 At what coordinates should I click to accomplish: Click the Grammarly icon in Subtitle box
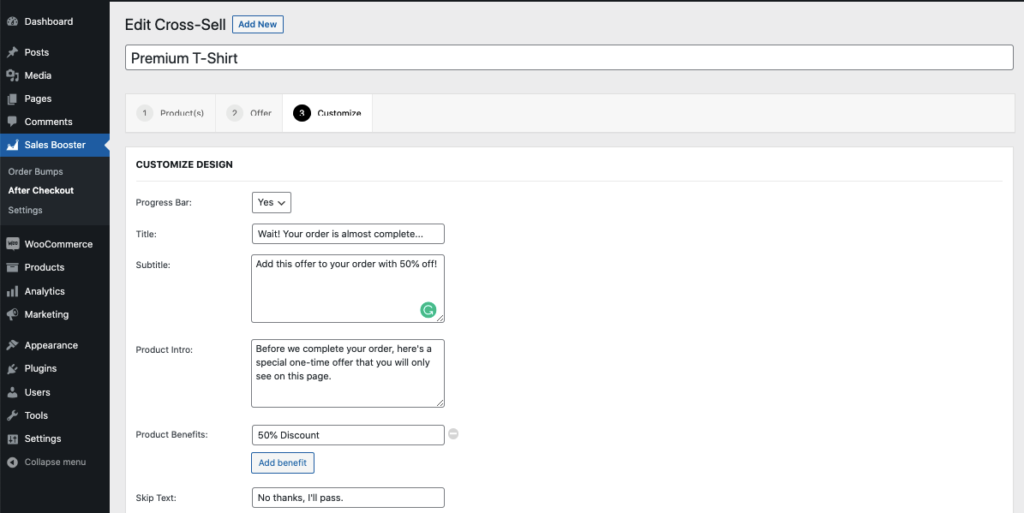point(428,310)
